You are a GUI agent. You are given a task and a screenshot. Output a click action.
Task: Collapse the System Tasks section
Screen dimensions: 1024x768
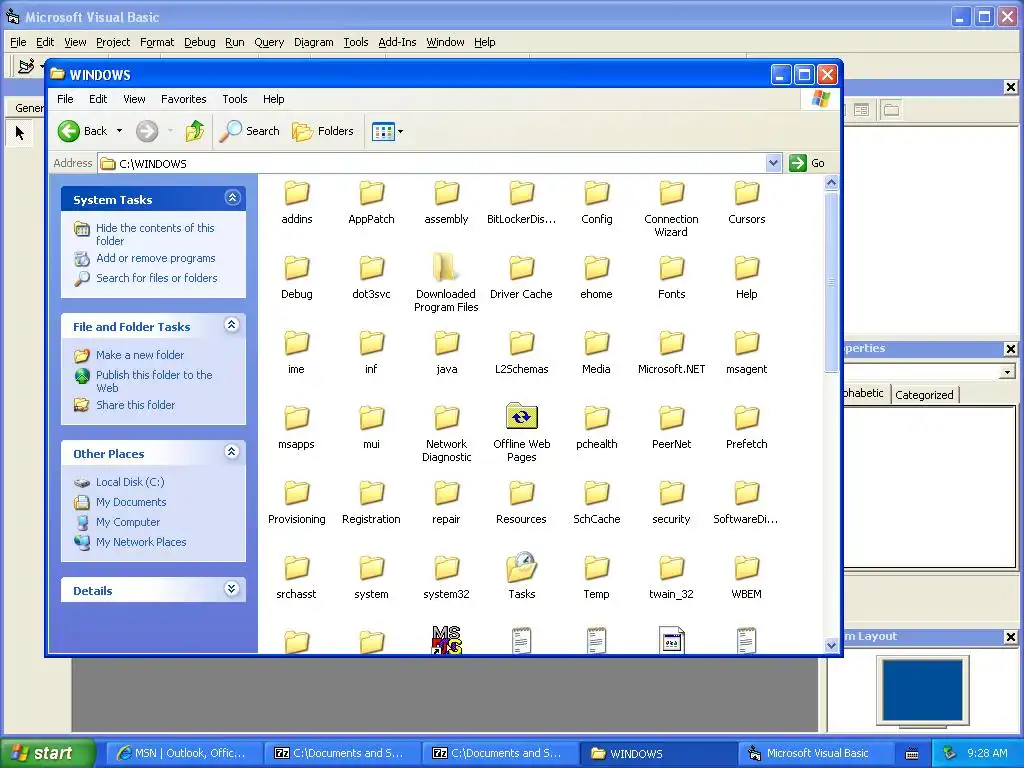pos(232,198)
